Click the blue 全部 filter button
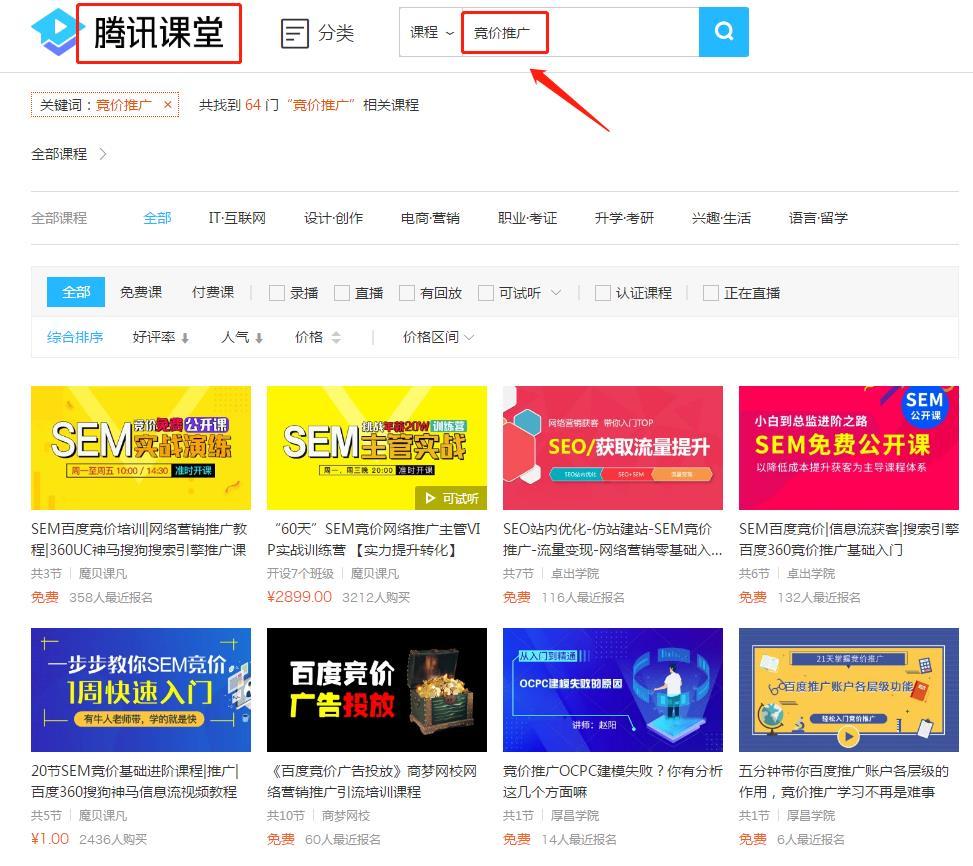This screenshot has height=866, width=973. click(x=76, y=292)
